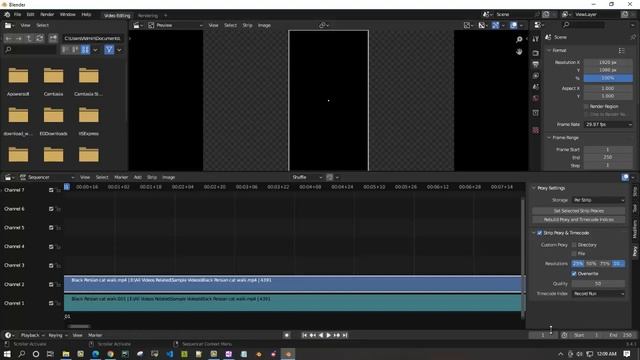
Task: Toggle the file browser filter funnel
Action: (109, 50)
